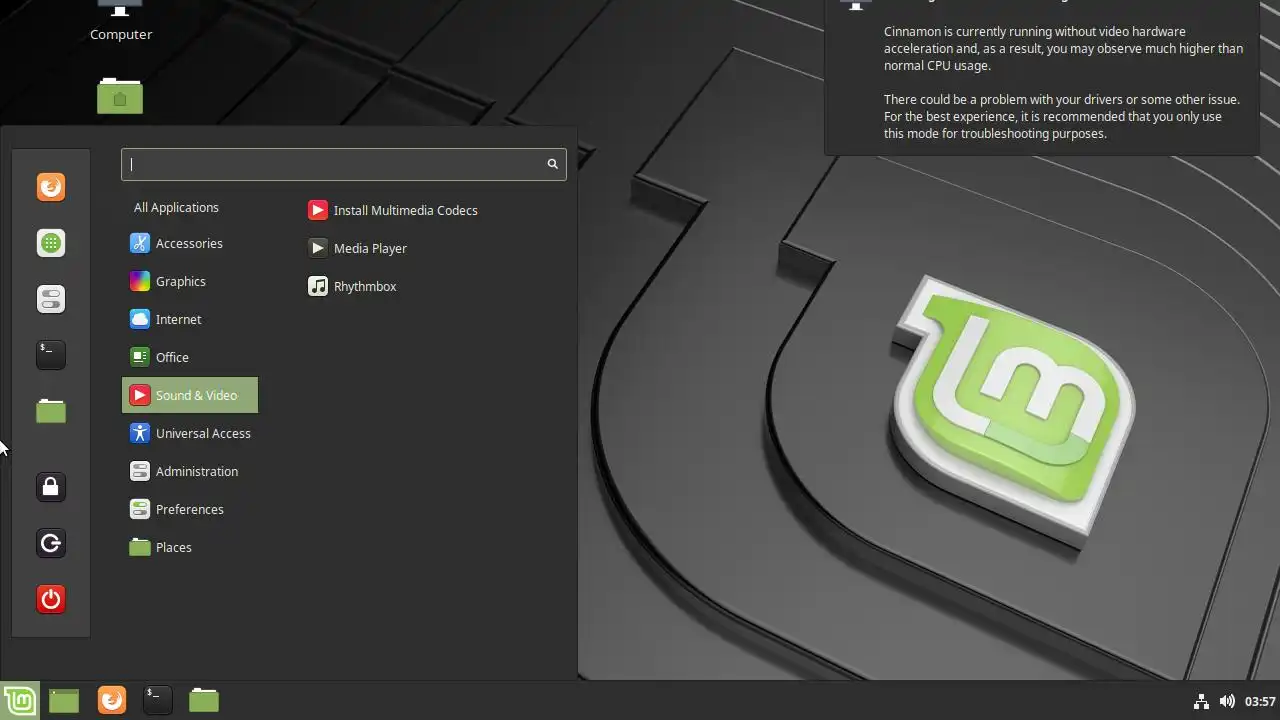The image size is (1280, 720).
Task: Open the Home folder desktop icon
Action: 120,96
